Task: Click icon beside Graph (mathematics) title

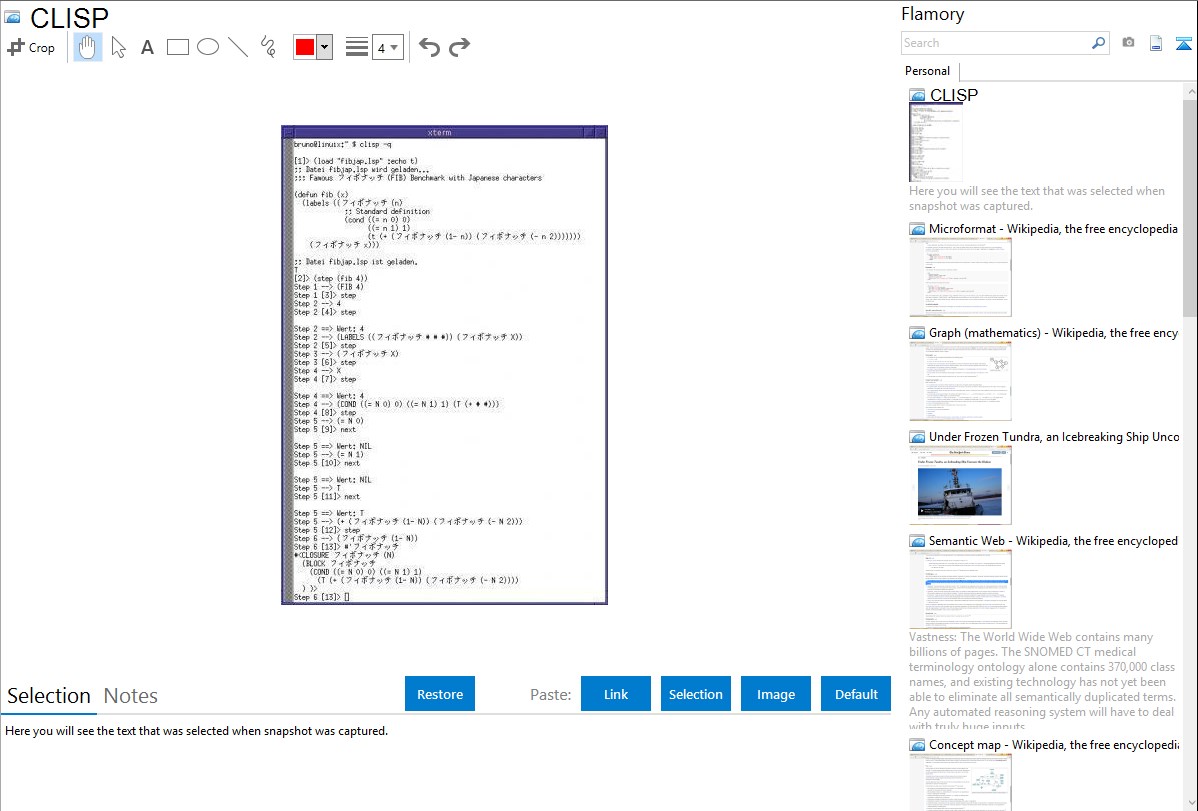Action: click(917, 333)
